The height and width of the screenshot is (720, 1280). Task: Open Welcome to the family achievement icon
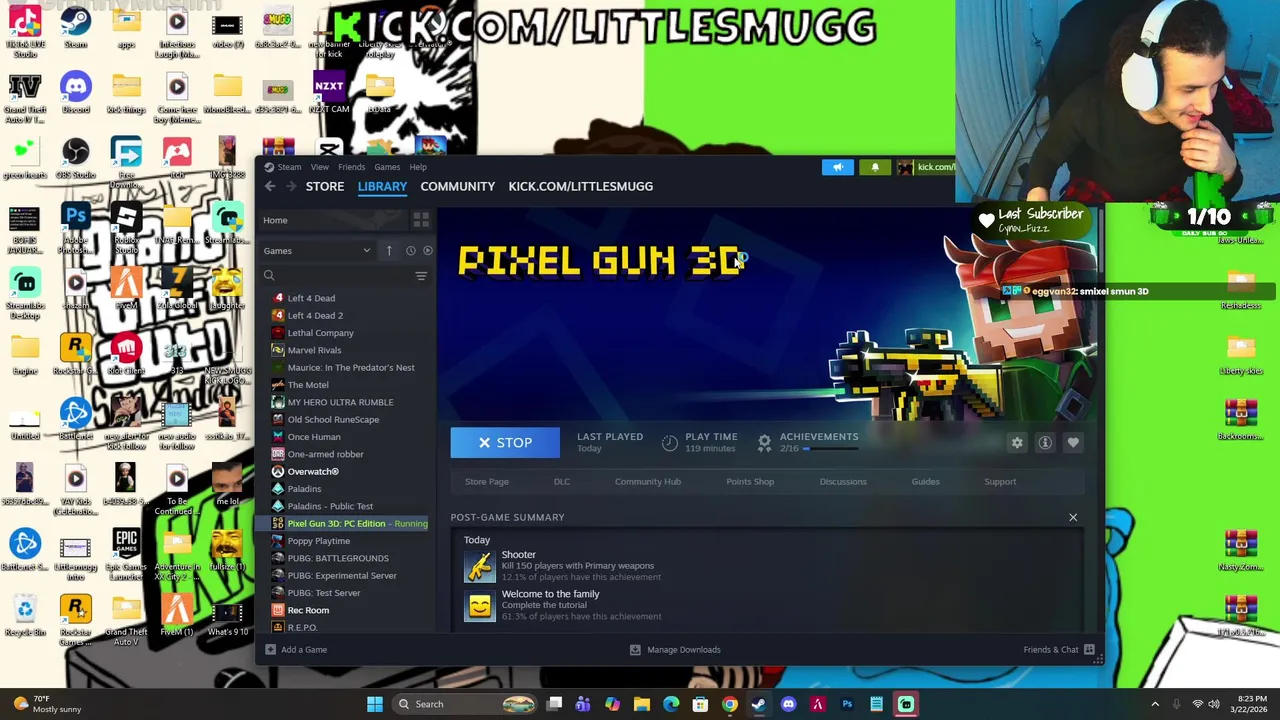coord(479,606)
